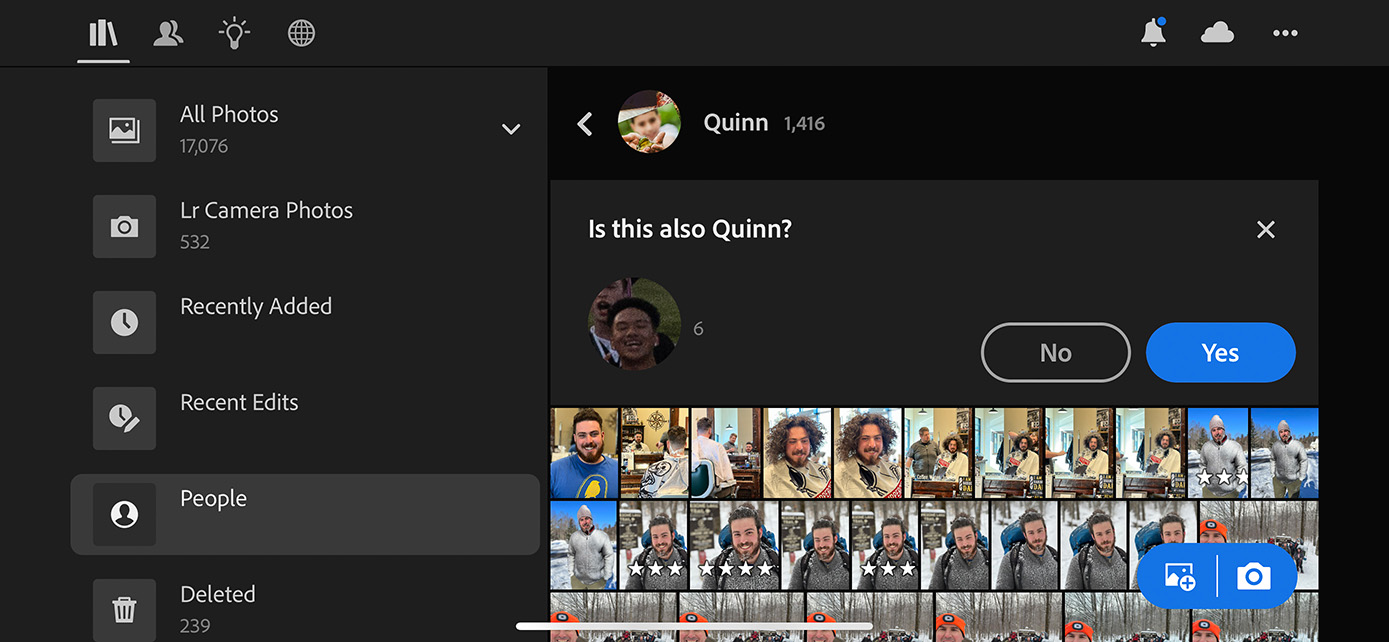Add photos using the import icon

1178,576
